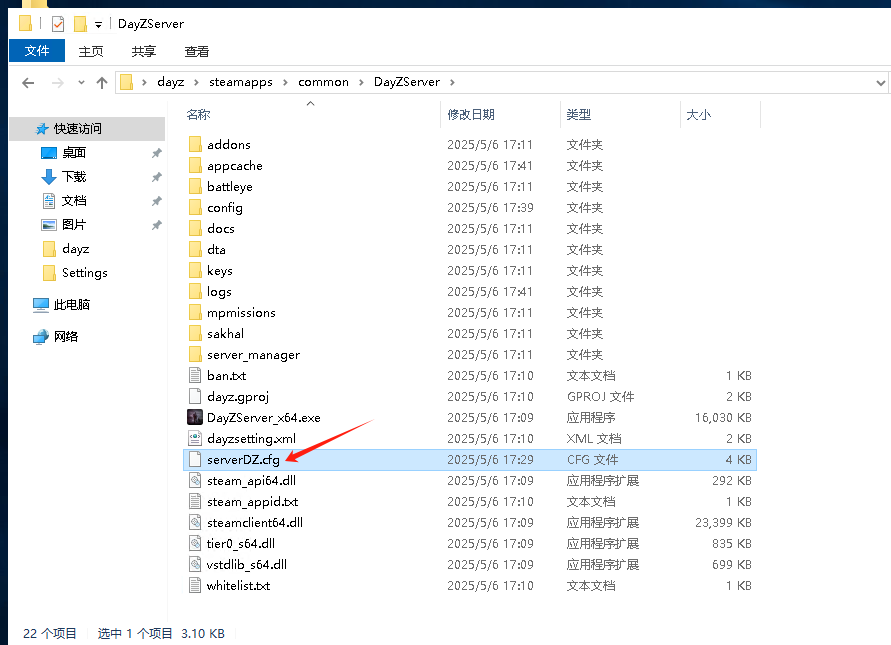Expand the chevron after DayZServer in breadcrumb
The width and height of the screenshot is (891, 645).
[452, 83]
